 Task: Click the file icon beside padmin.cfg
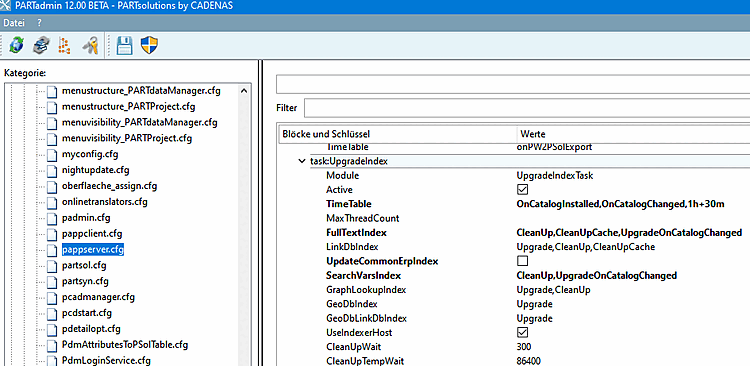pyautogui.click(x=52, y=218)
